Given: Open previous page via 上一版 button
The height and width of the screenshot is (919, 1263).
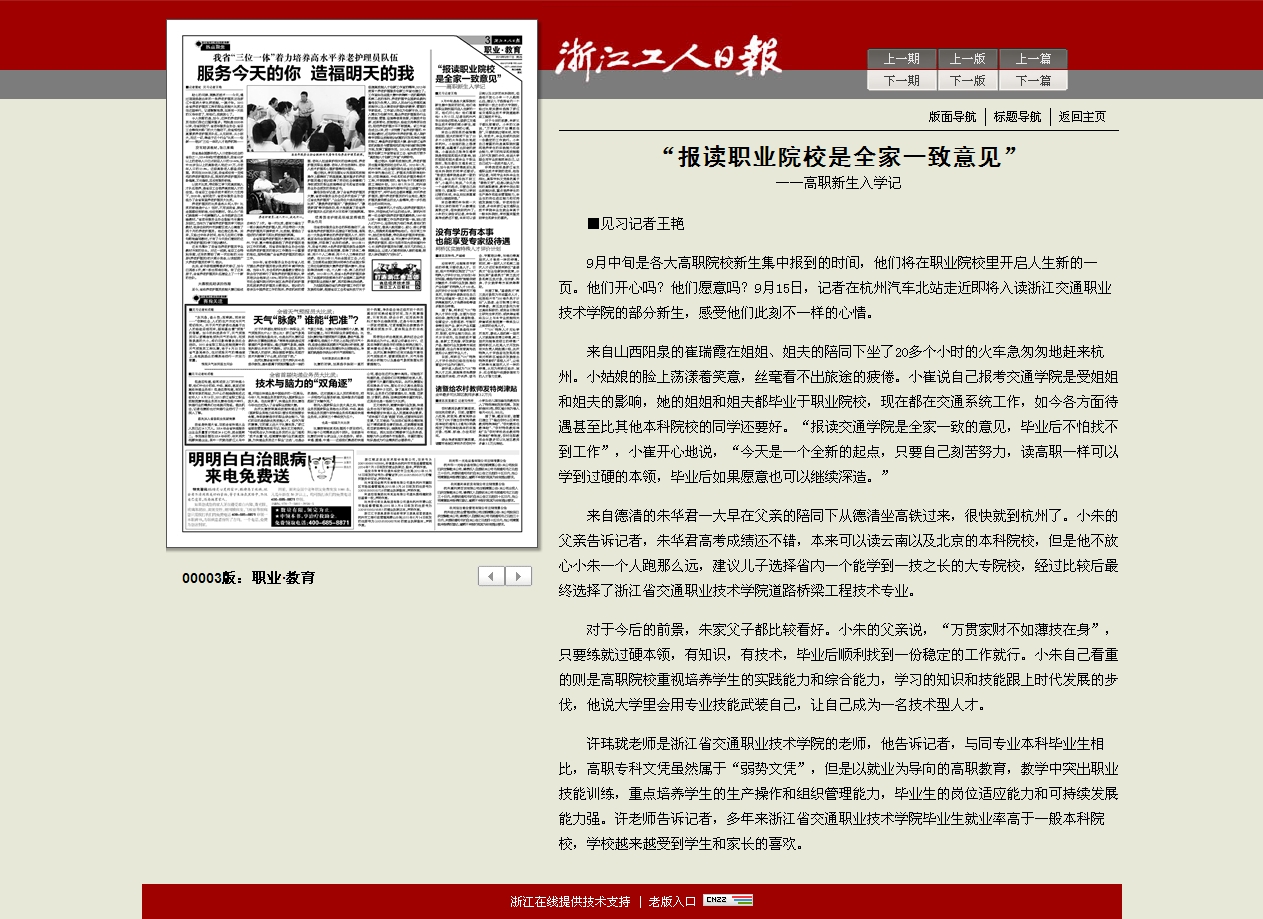Looking at the screenshot, I should [967, 59].
